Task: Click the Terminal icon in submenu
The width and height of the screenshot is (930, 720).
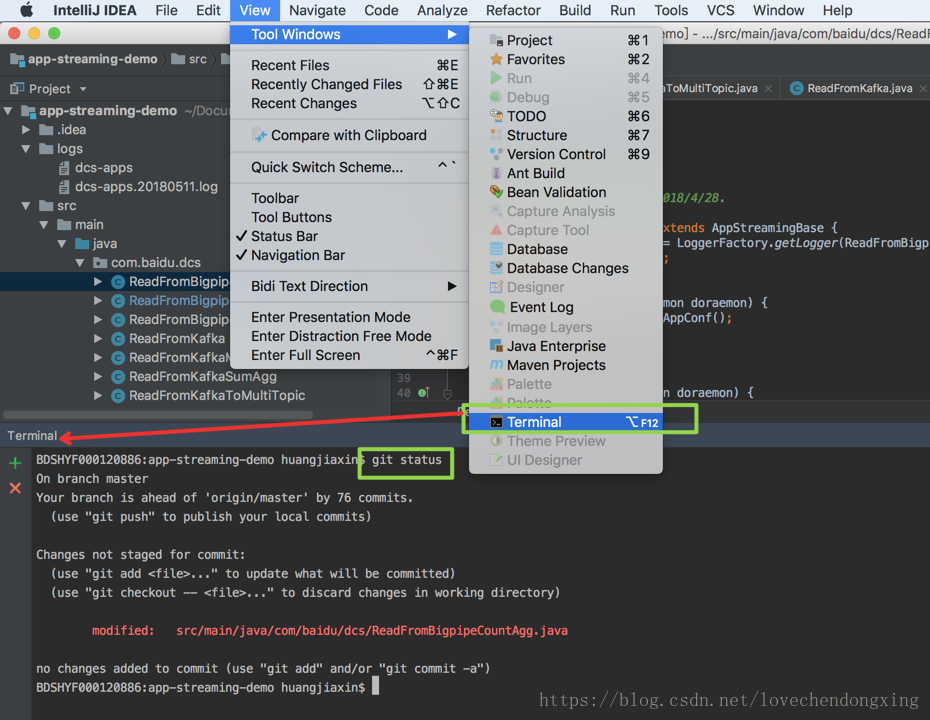Action: 496,422
